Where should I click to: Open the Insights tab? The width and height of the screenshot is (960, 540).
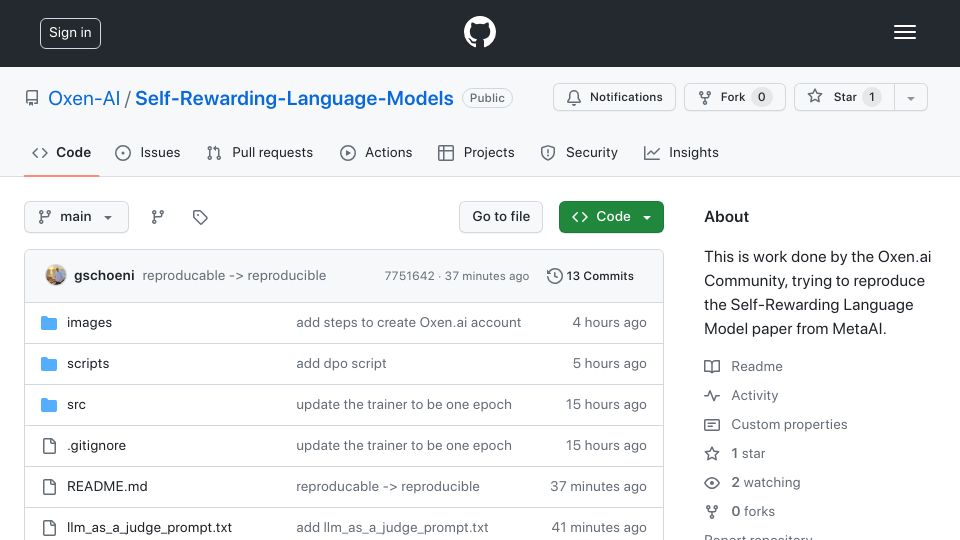click(x=681, y=152)
